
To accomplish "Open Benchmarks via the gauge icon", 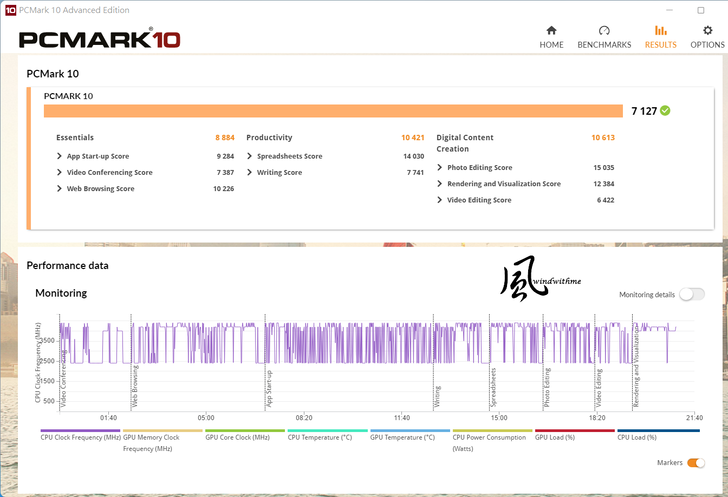I will [x=604, y=31].
